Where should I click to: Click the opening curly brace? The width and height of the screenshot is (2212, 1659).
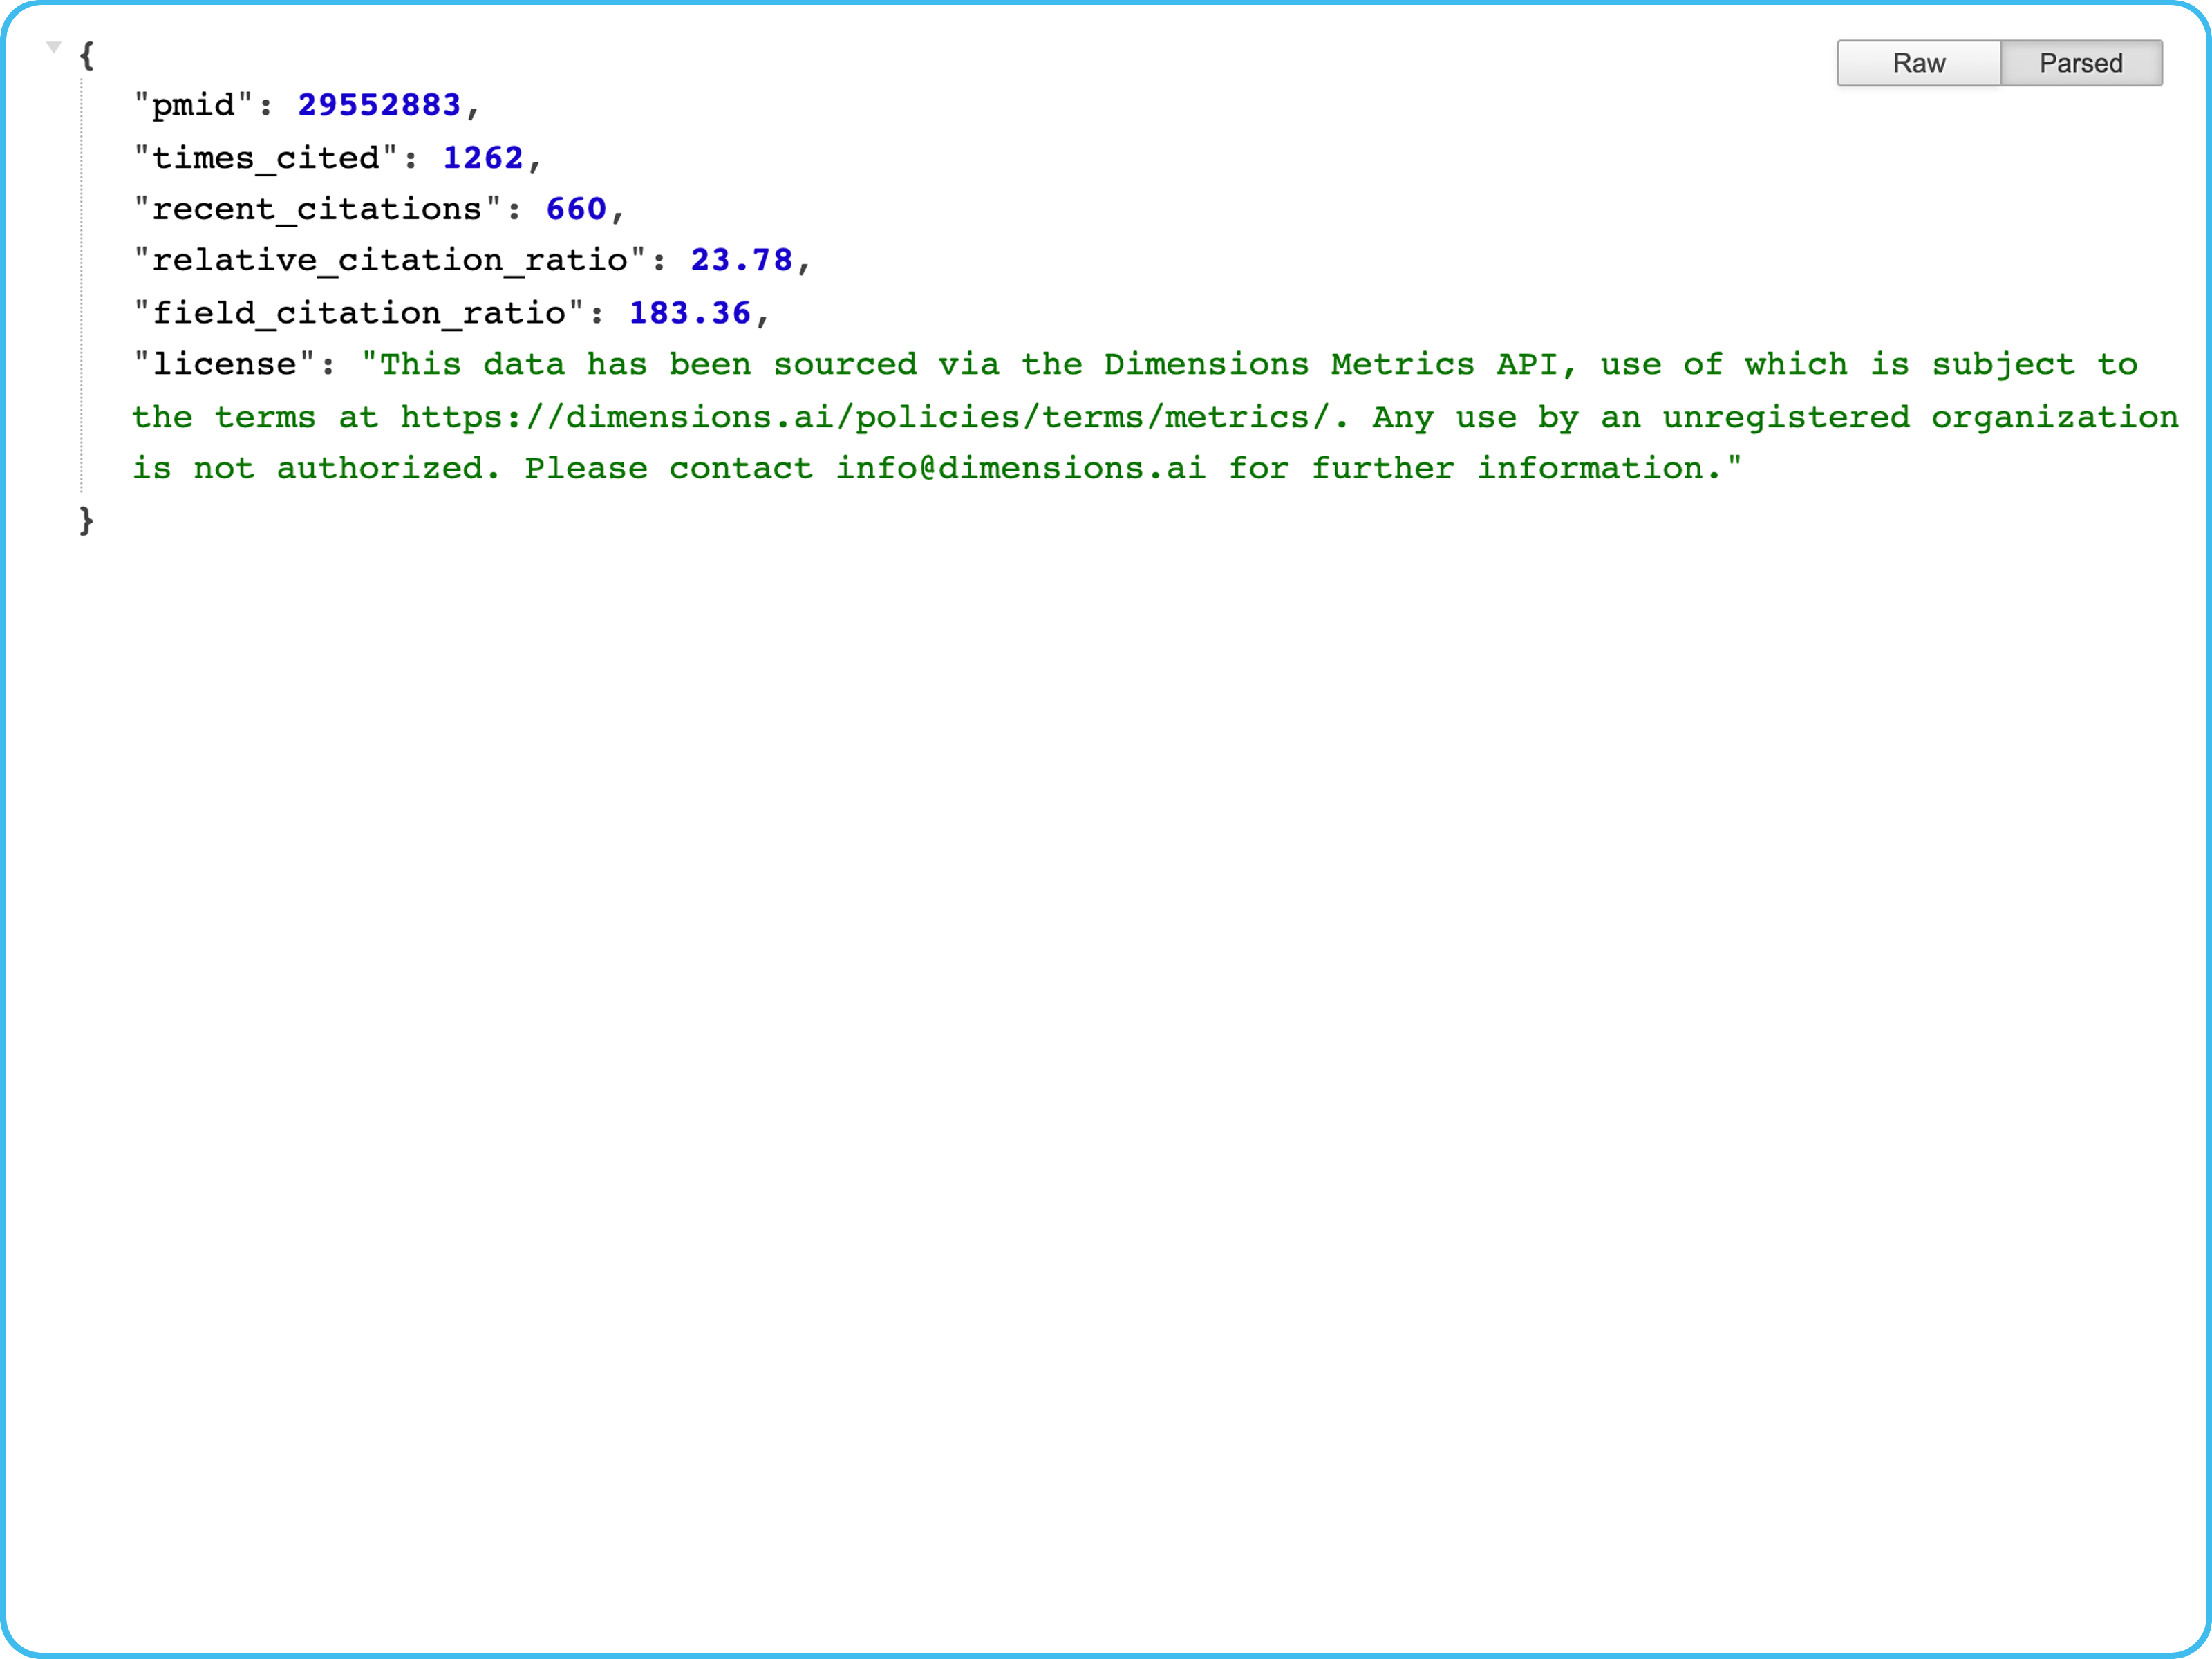(87, 55)
